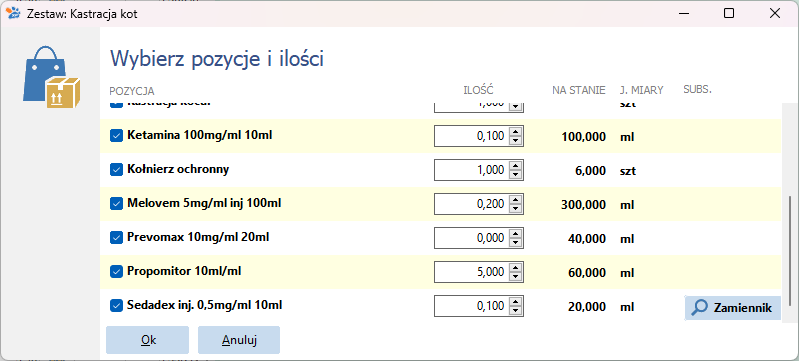Increase Sedadex quantity with up arrow
Screen dimensions: 799x361
[x=516, y=302]
